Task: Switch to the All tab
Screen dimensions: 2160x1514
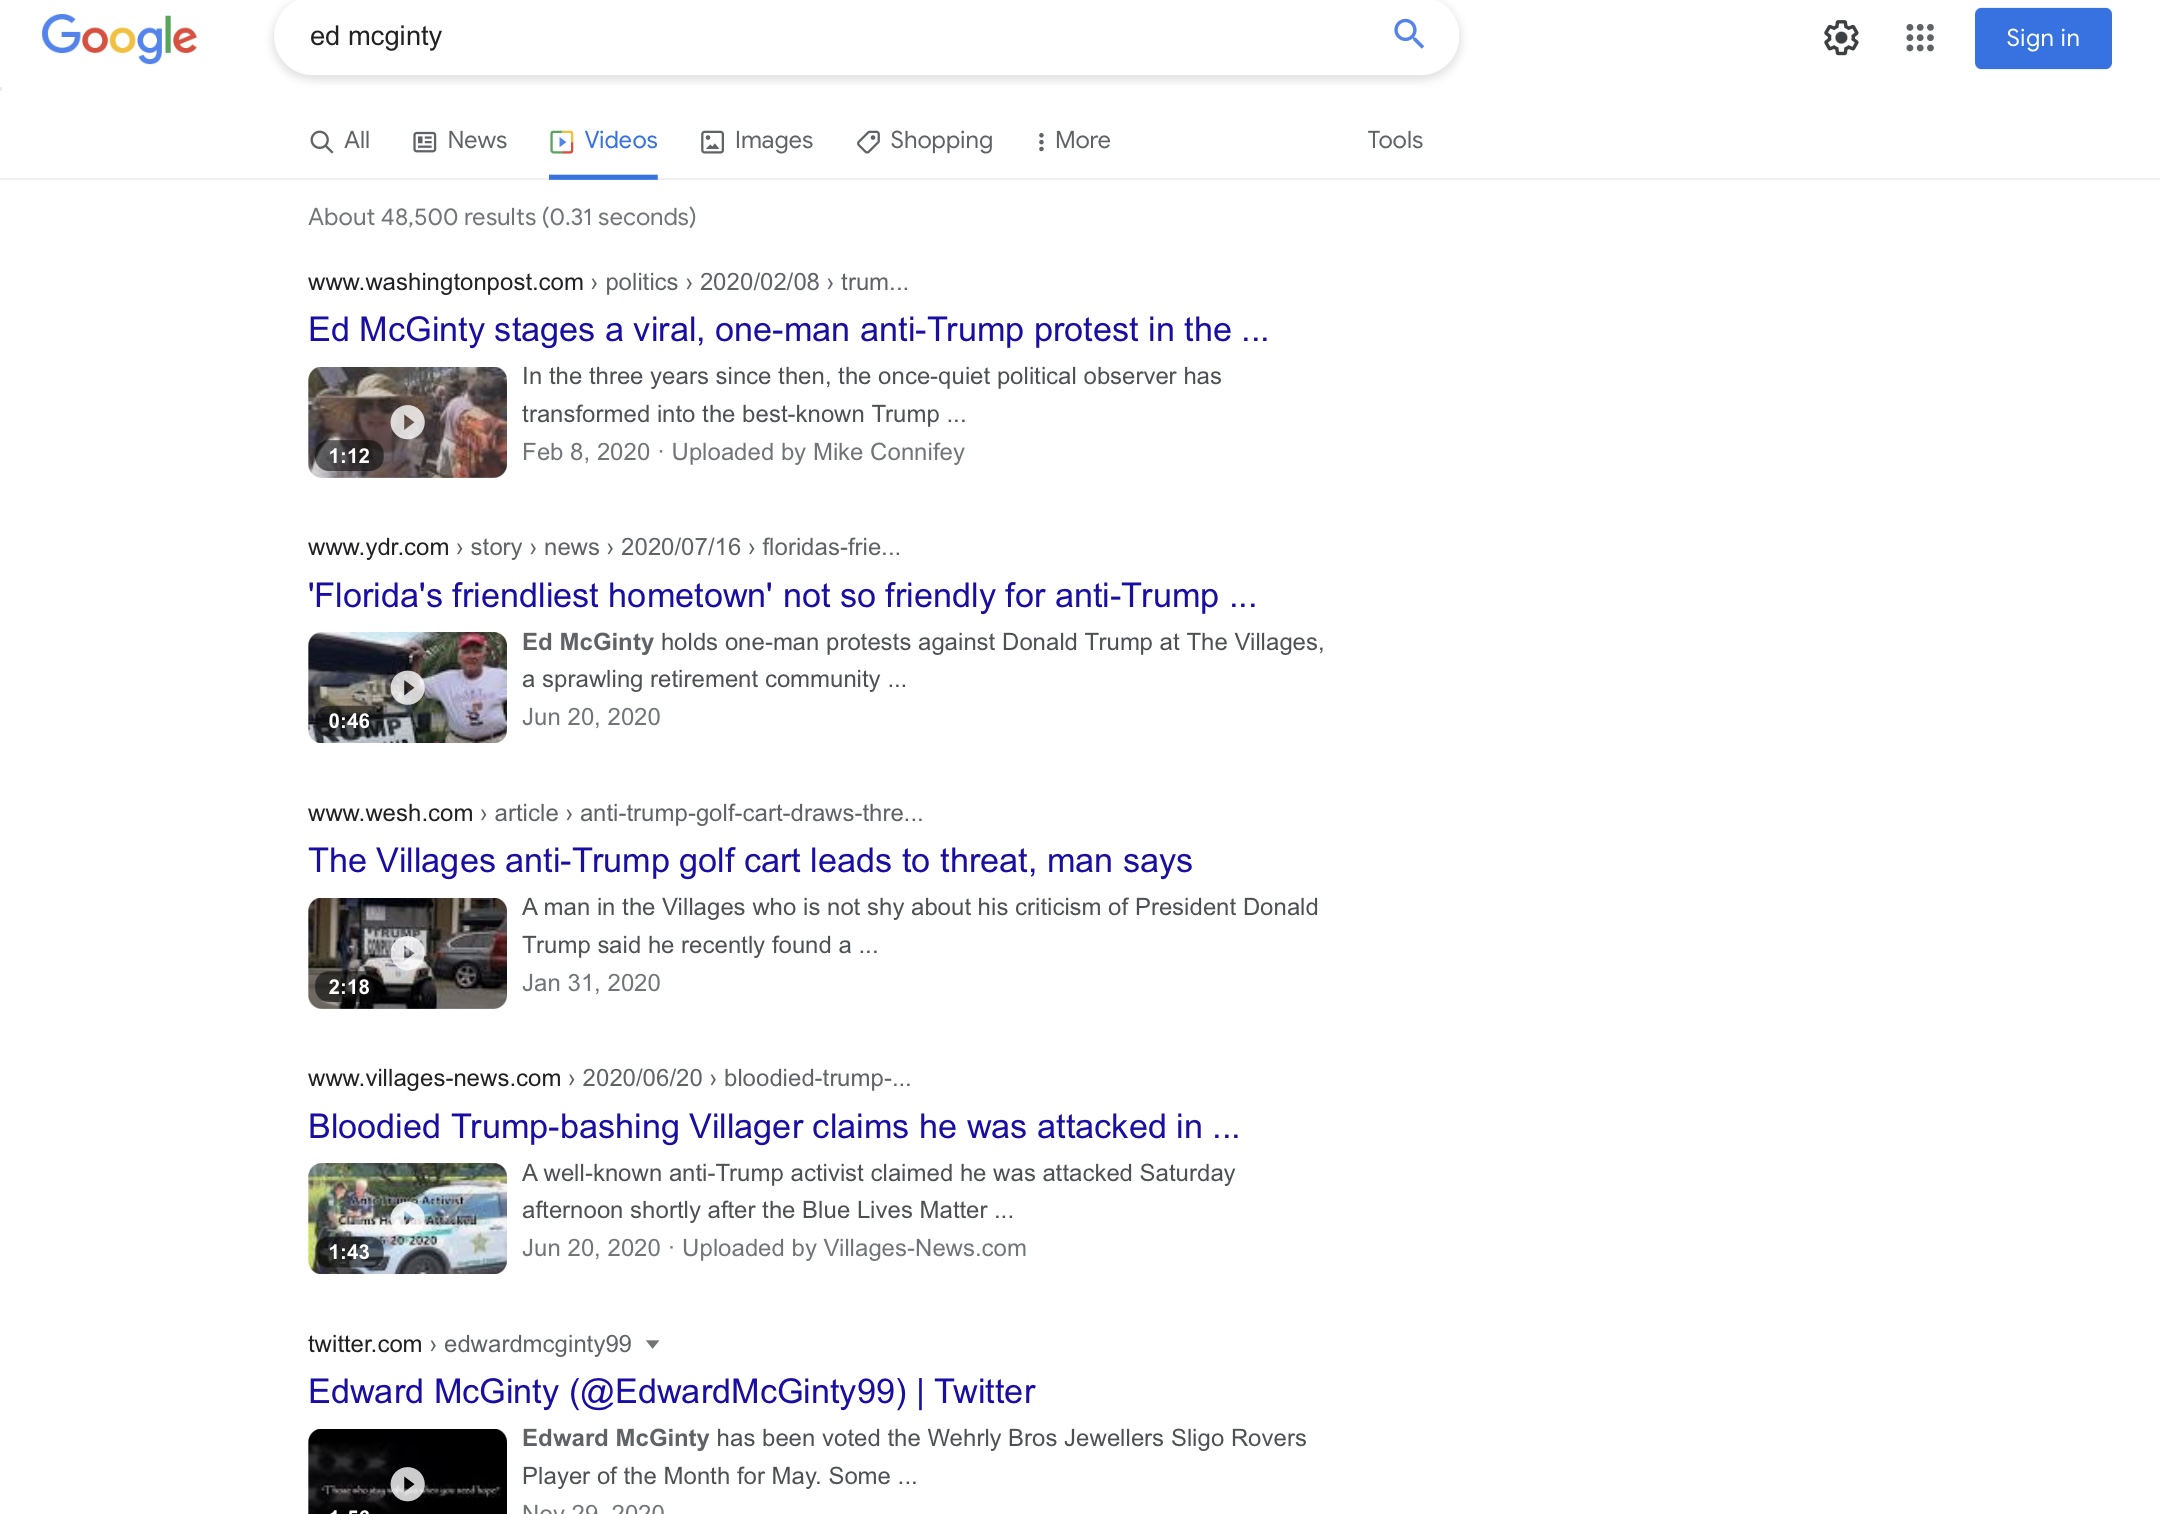Action: click(340, 141)
